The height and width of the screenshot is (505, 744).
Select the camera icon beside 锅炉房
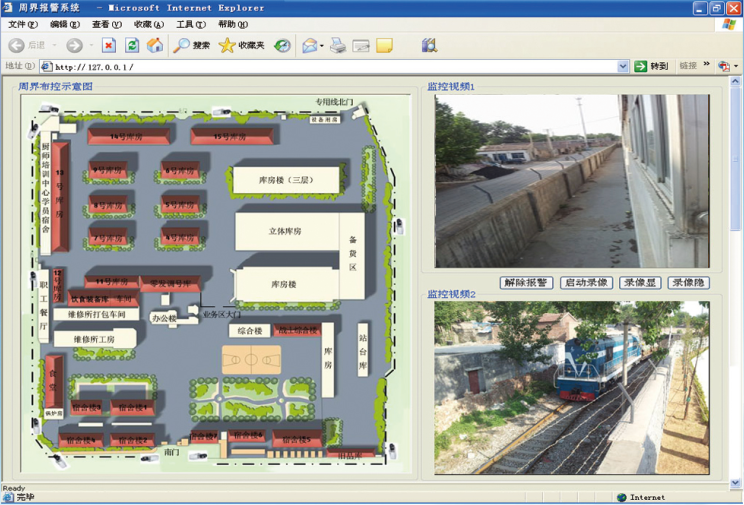36,425
